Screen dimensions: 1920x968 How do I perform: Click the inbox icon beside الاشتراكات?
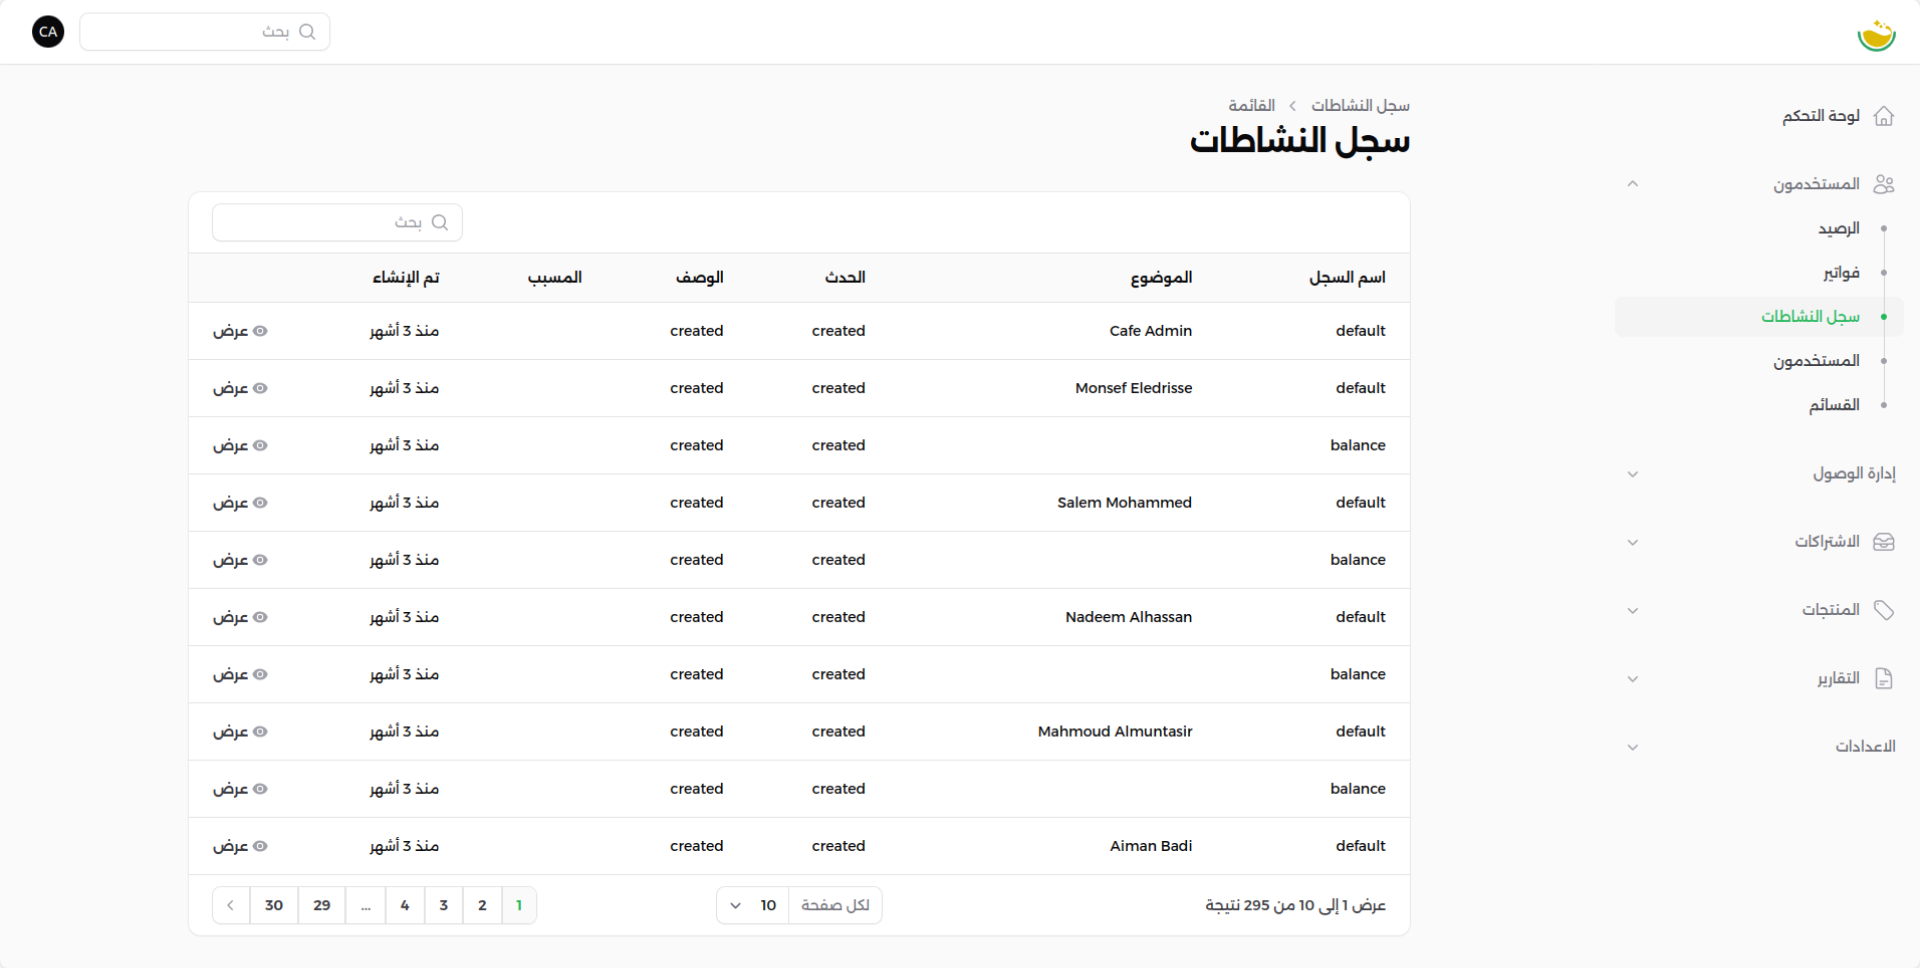point(1884,542)
